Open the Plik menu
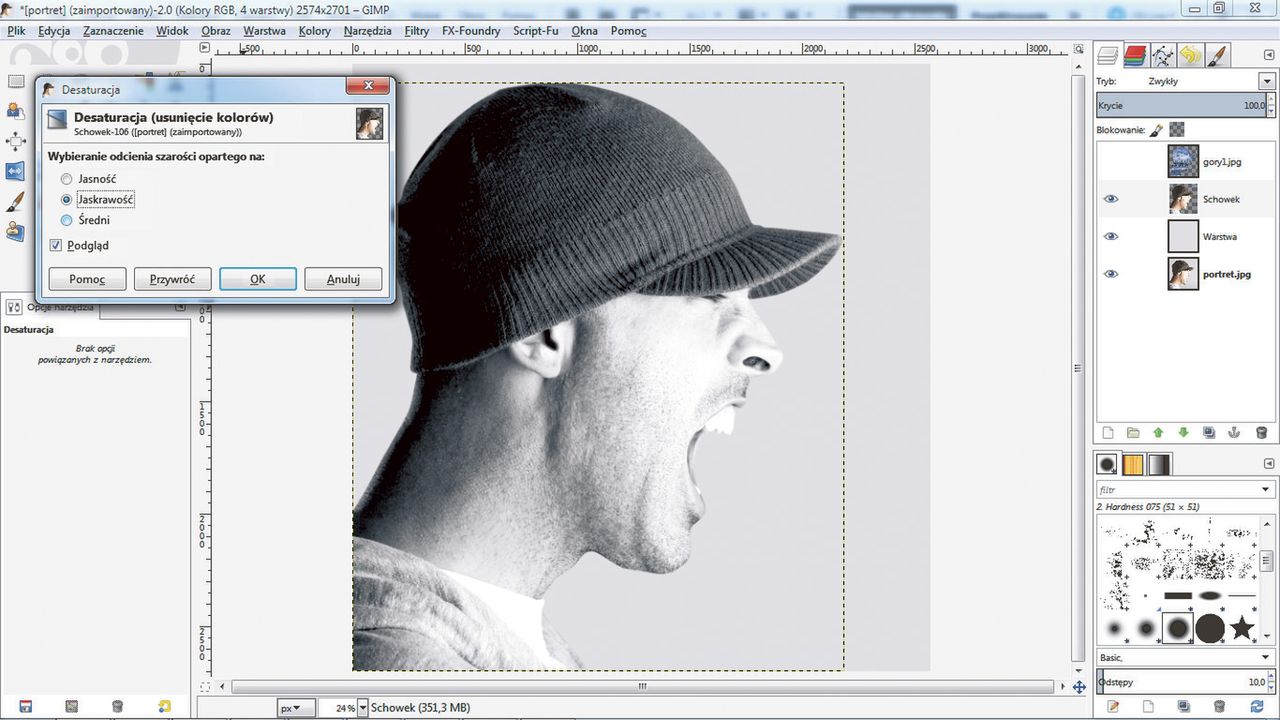This screenshot has height=720, width=1280. coord(17,31)
